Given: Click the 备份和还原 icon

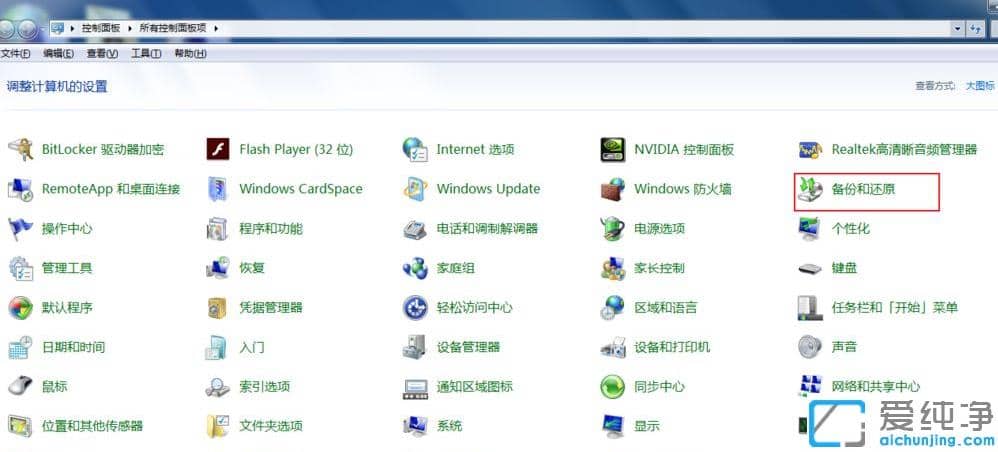Looking at the screenshot, I should pyautogui.click(x=810, y=189).
